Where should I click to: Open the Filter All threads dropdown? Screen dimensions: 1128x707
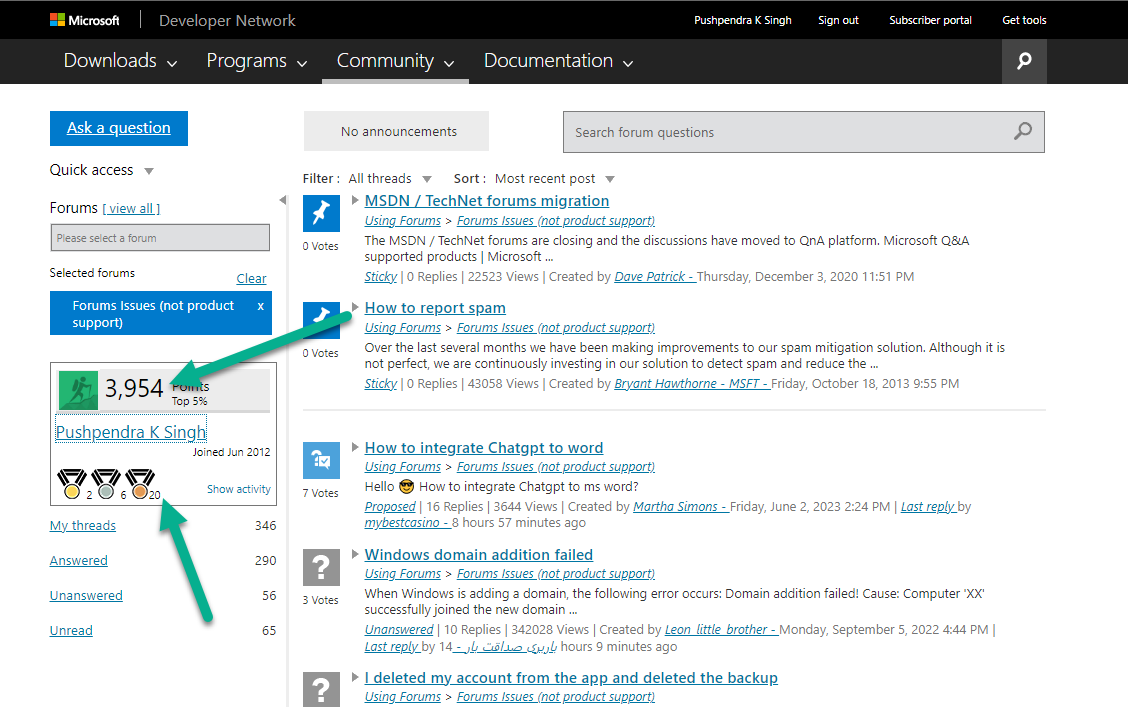click(x=427, y=179)
